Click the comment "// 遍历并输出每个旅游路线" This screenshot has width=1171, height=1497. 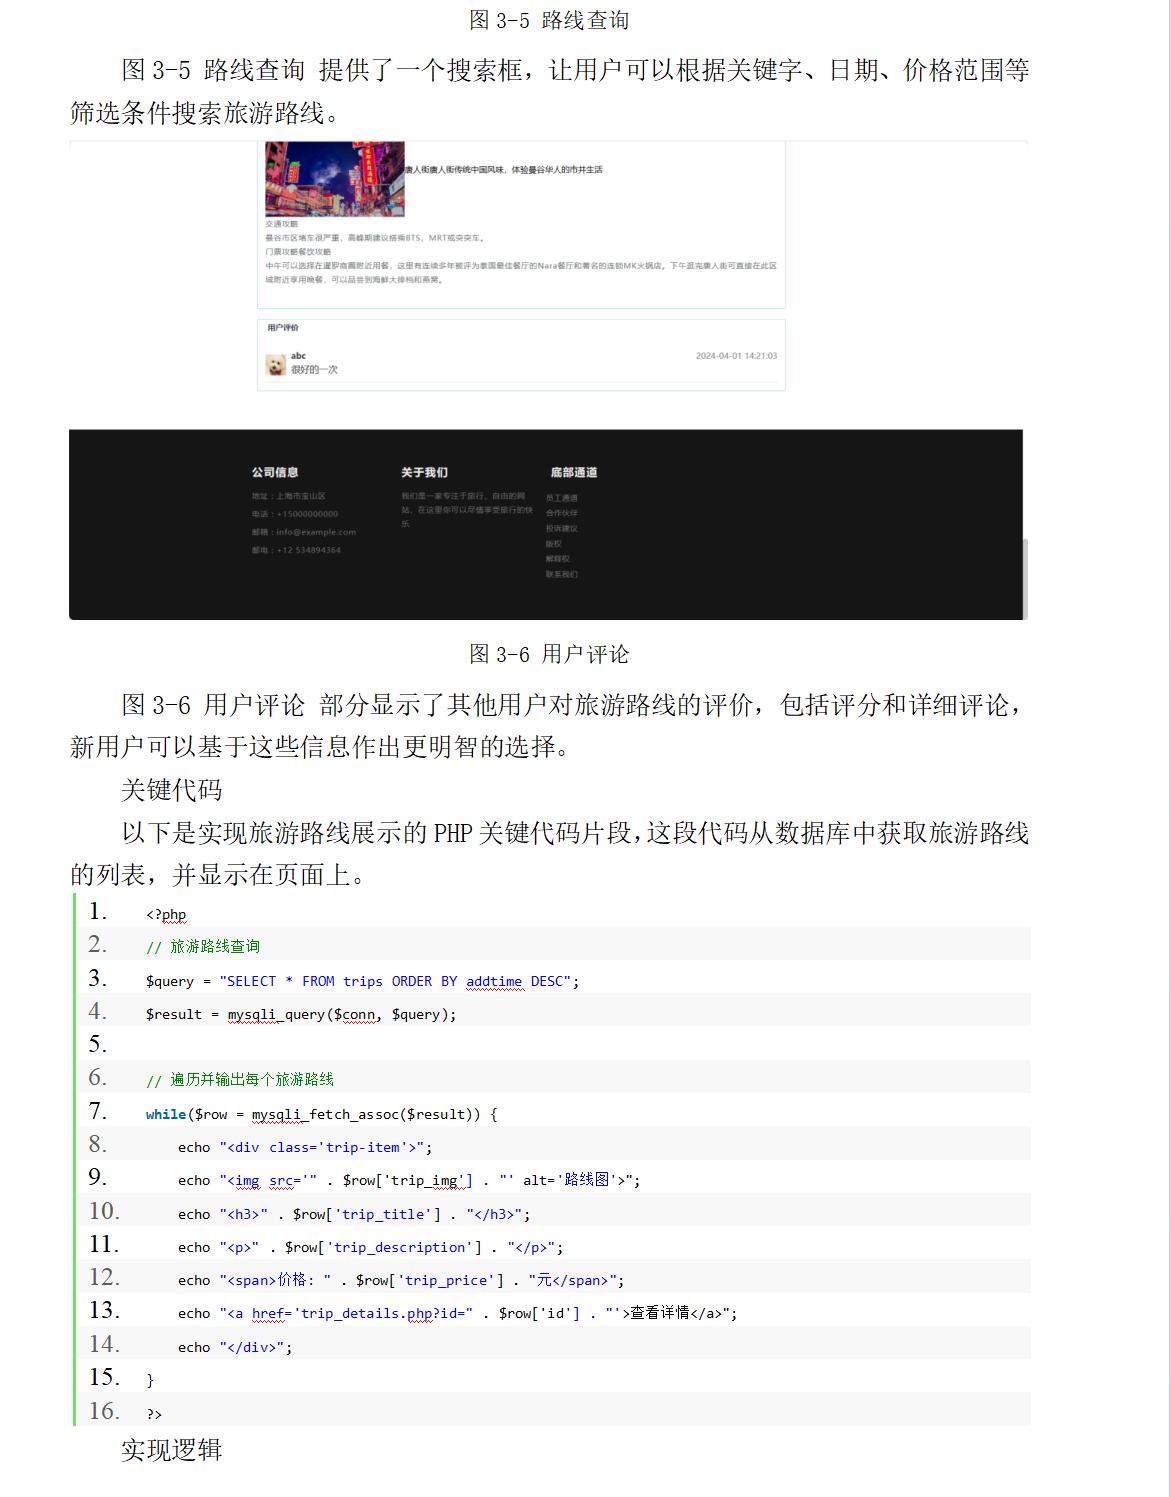click(x=240, y=1079)
